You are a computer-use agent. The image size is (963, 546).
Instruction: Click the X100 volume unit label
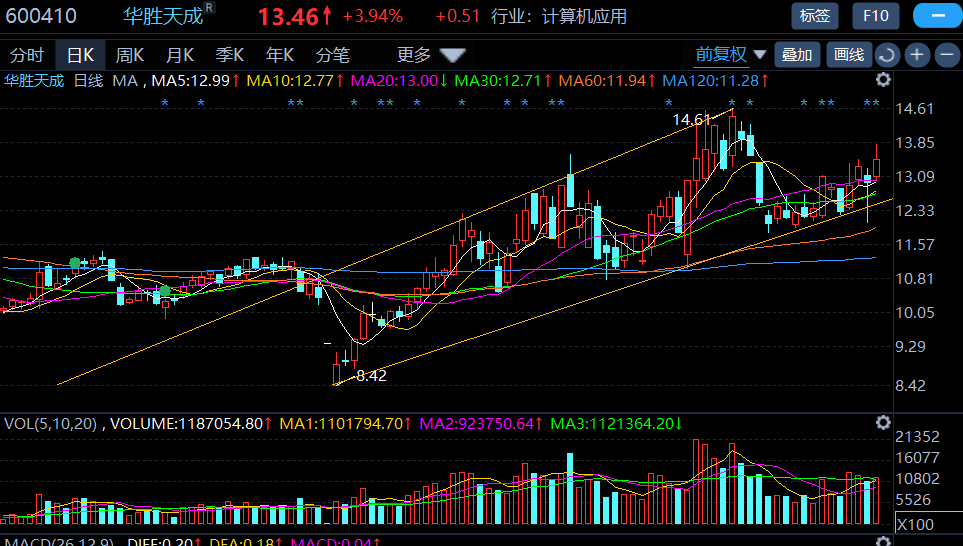point(916,525)
